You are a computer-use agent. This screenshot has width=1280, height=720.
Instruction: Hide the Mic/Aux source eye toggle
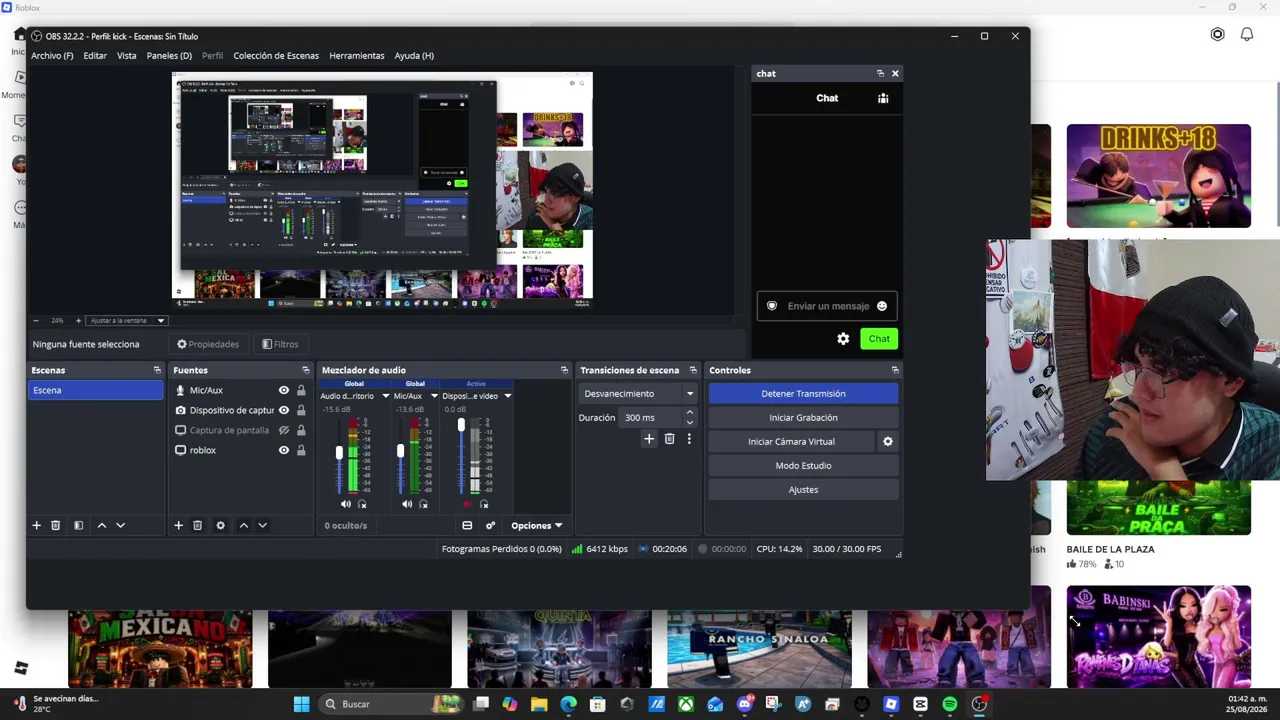tap(284, 390)
